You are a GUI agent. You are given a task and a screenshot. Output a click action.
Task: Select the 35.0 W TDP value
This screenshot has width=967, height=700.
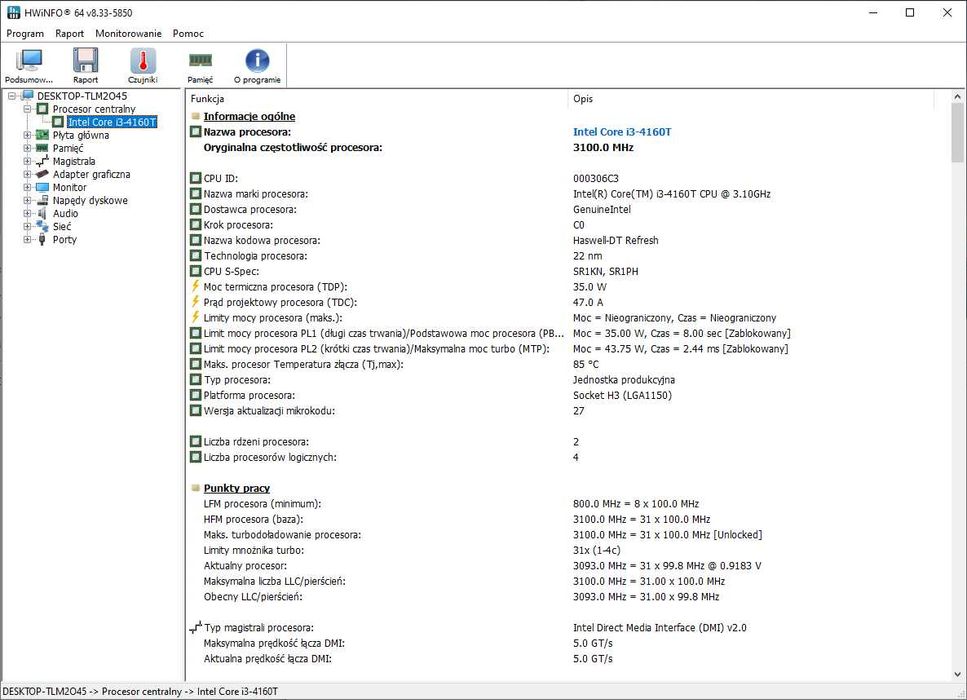click(x=590, y=287)
